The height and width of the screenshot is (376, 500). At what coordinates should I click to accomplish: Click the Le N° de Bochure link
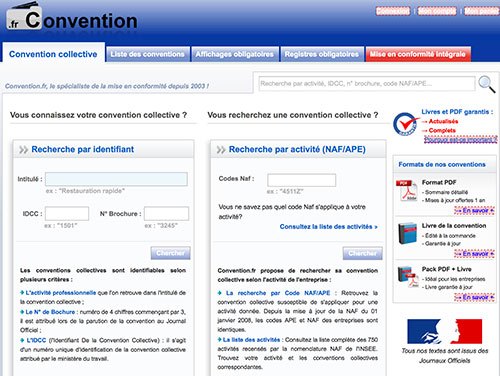coord(50,312)
